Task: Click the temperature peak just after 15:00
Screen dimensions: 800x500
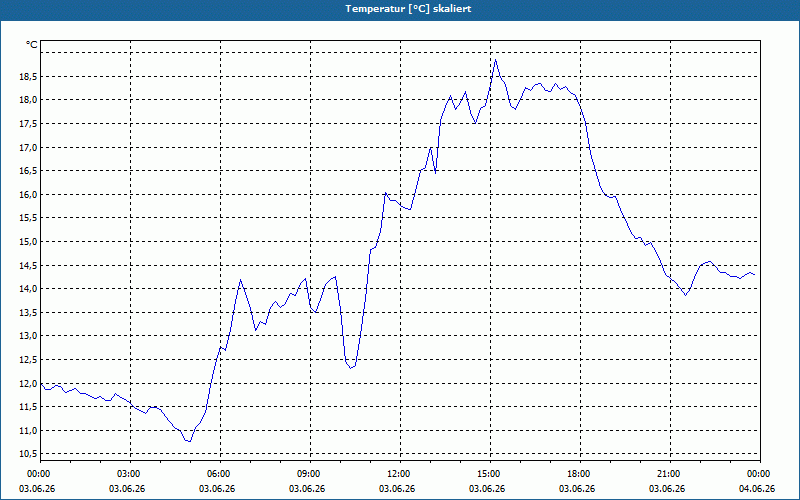Action: coord(495,60)
